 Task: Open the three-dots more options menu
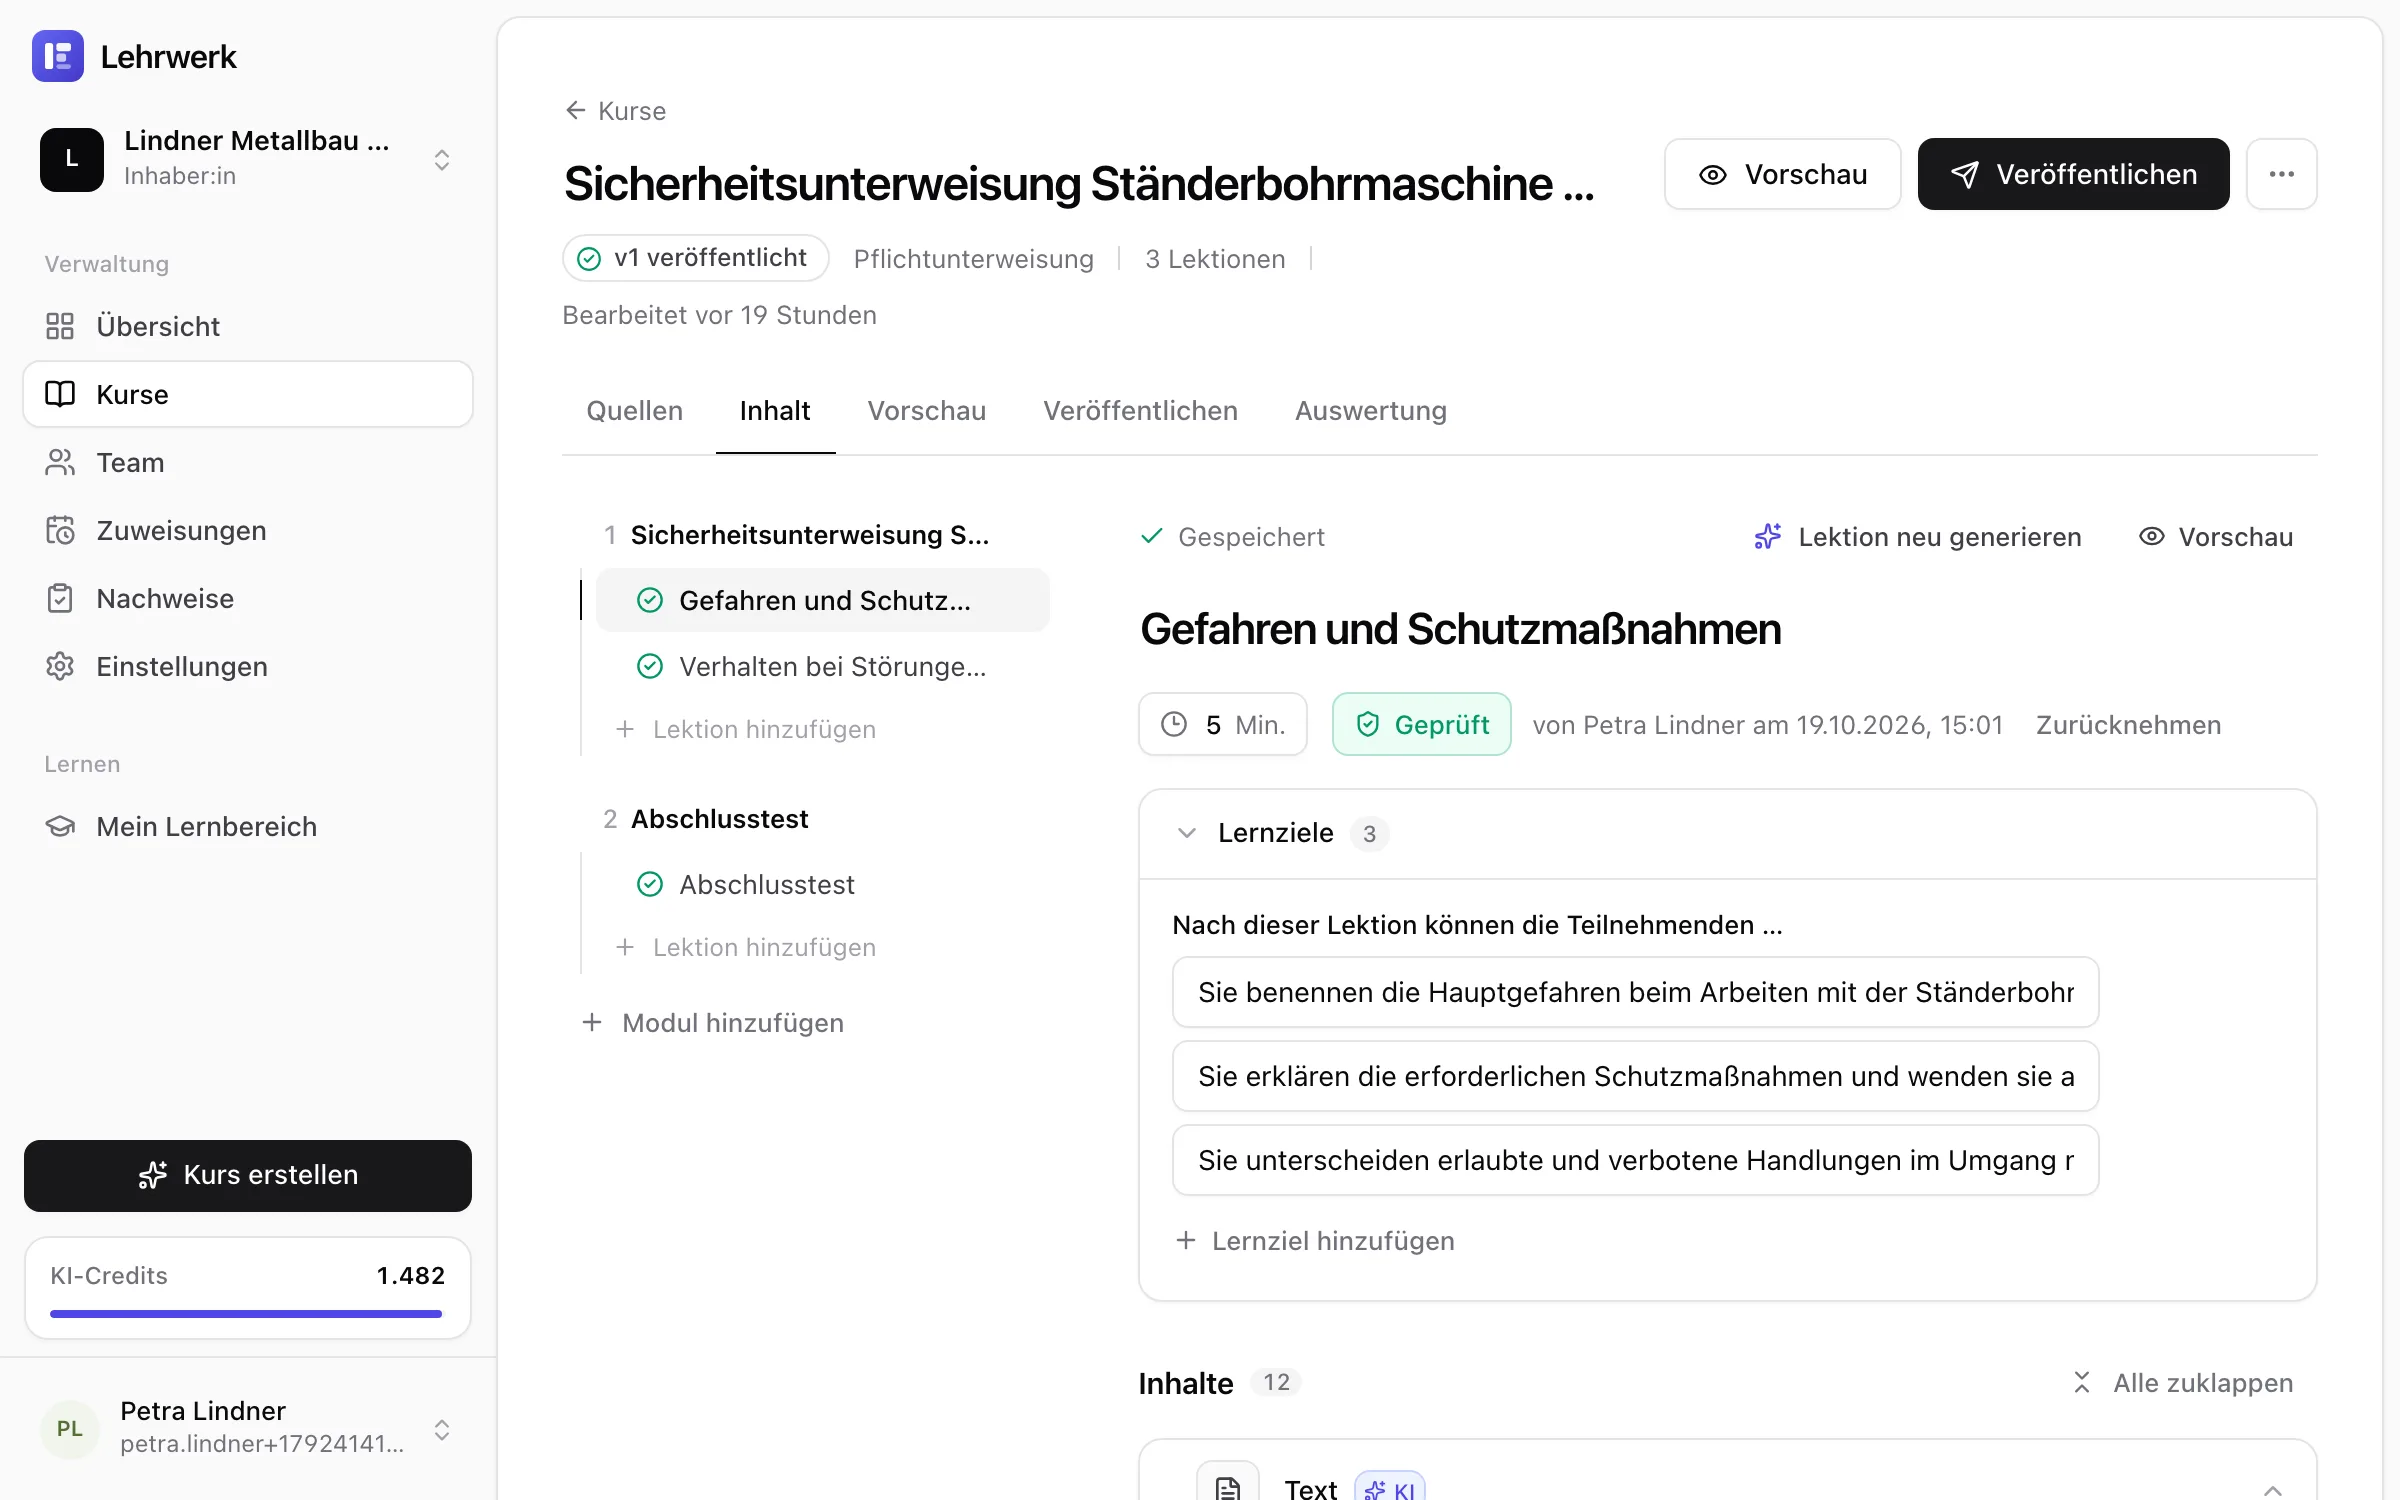pyautogui.click(x=2281, y=174)
